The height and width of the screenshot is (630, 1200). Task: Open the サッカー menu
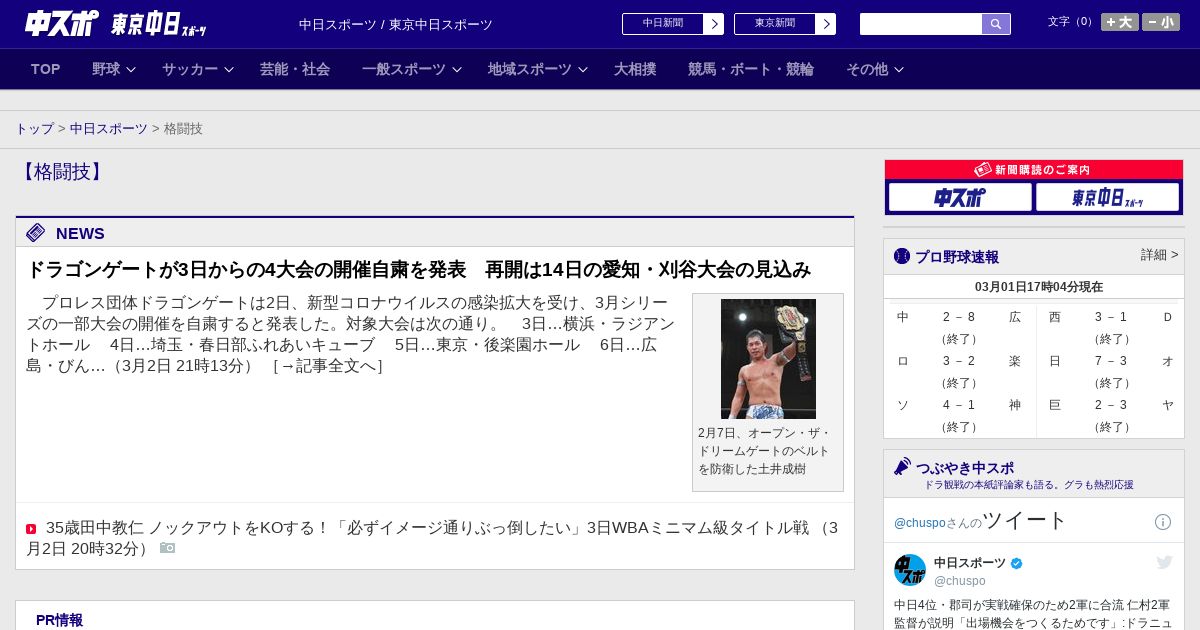[190, 69]
